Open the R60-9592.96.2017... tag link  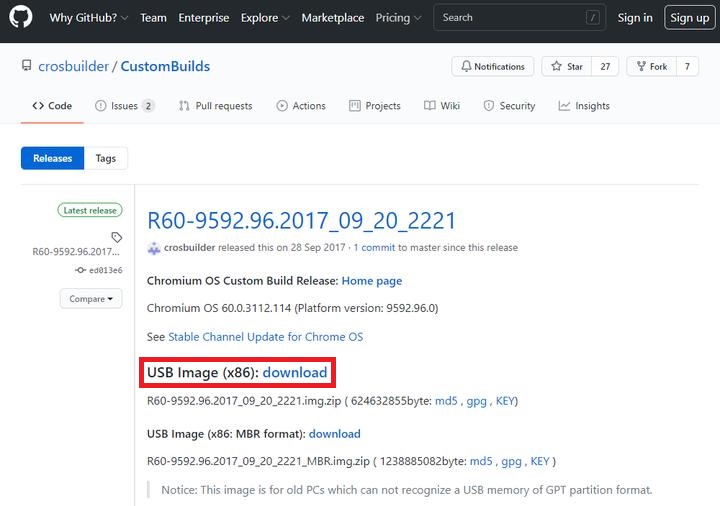[x=76, y=252]
